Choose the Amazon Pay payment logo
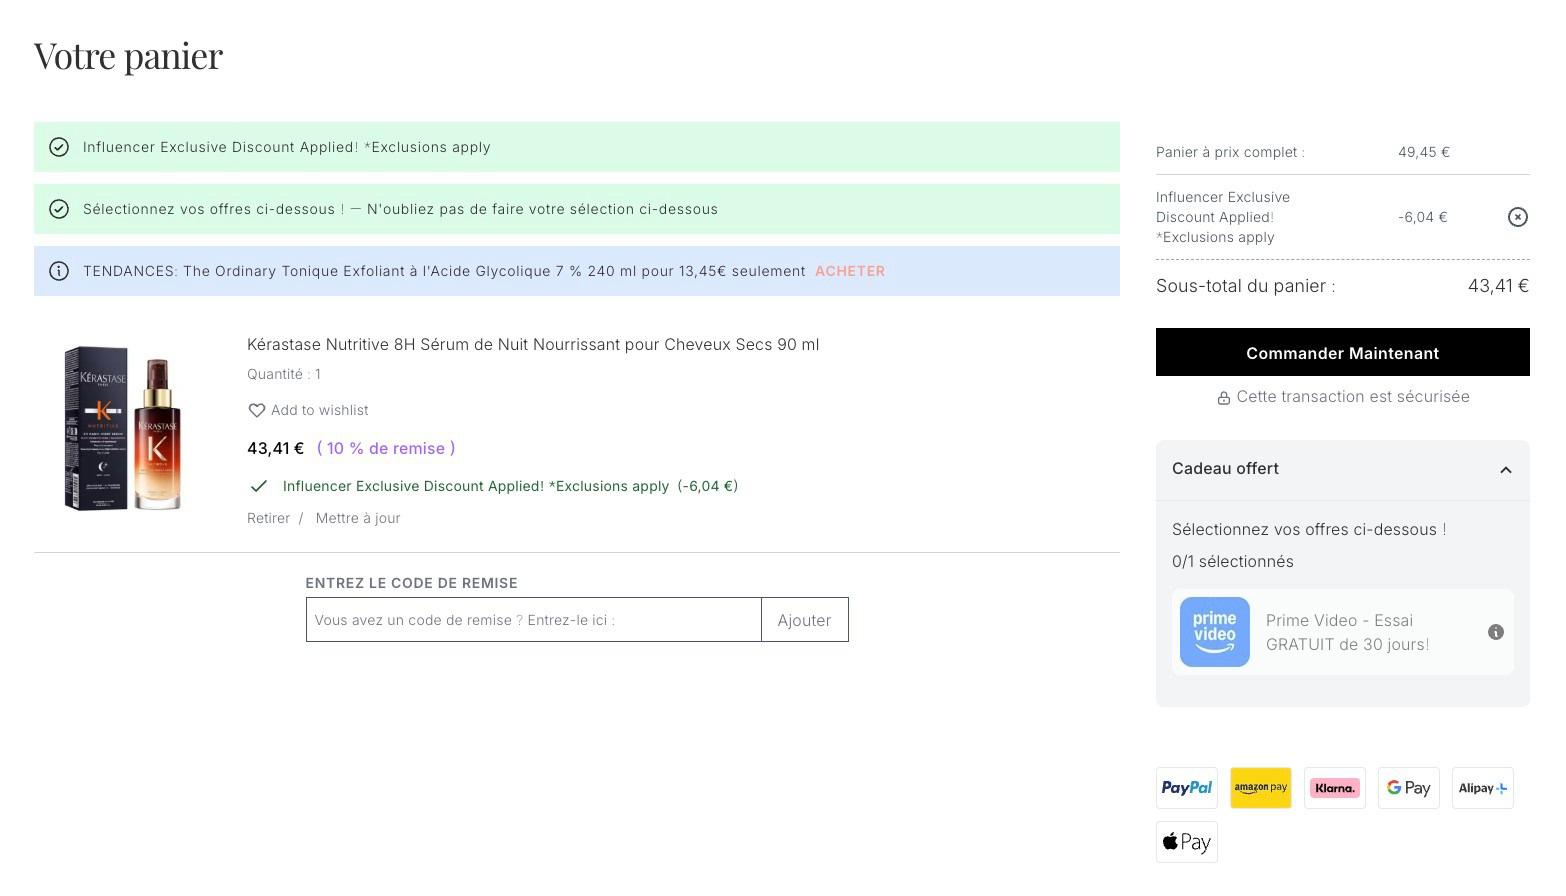 pos(1260,788)
